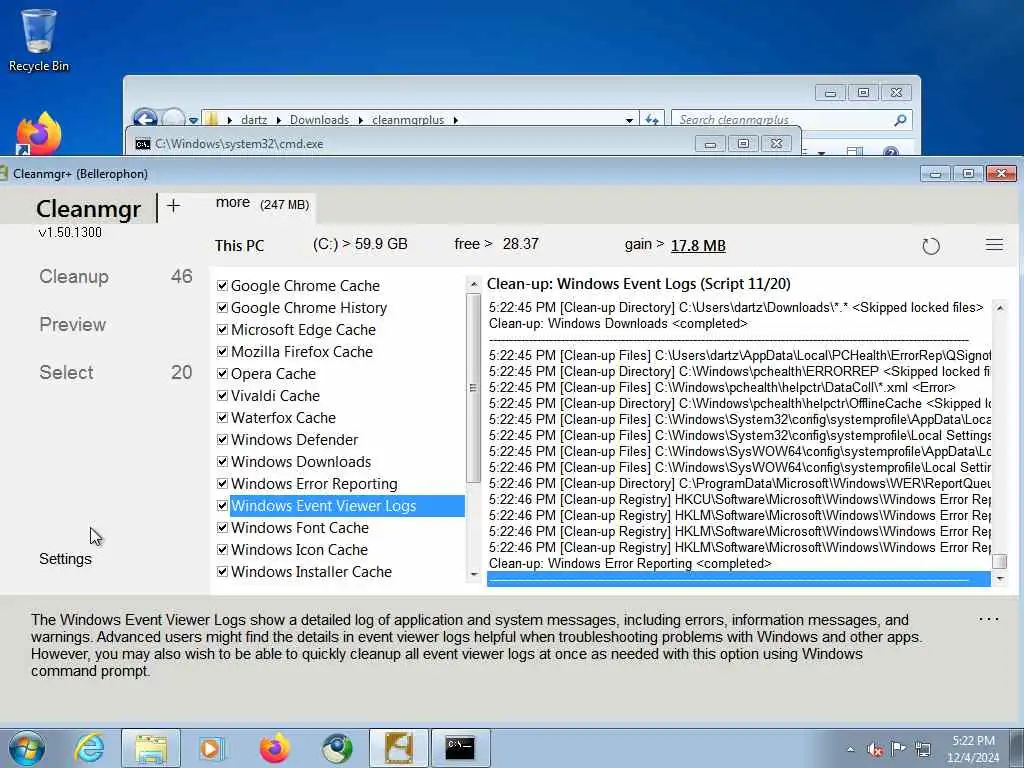
Task: Click log pane scroll-up arrow
Action: tap(999, 308)
